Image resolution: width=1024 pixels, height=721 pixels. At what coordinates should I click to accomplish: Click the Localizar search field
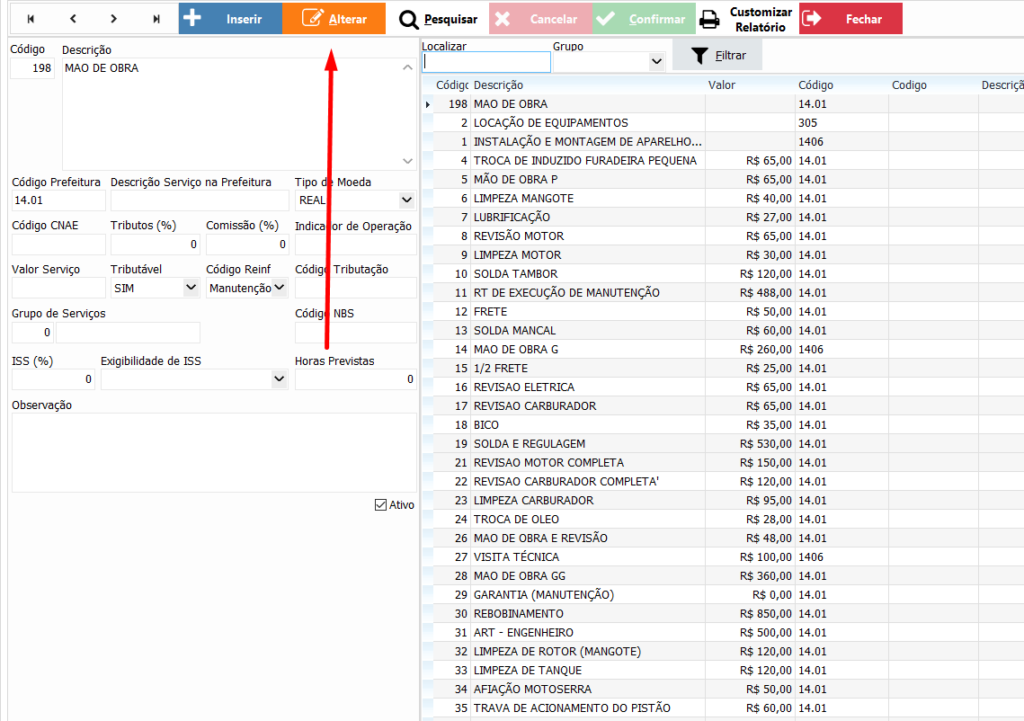pyautogui.click(x=486, y=63)
